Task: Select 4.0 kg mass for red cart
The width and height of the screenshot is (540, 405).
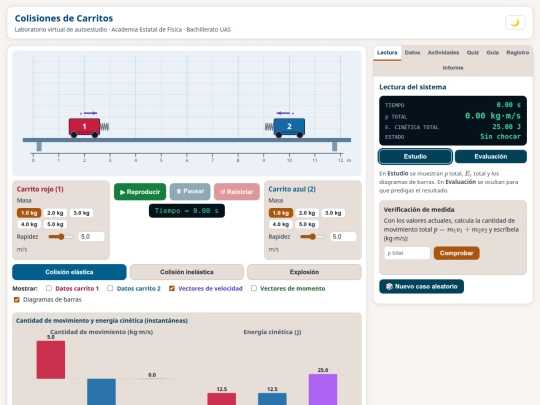Action: pos(29,224)
